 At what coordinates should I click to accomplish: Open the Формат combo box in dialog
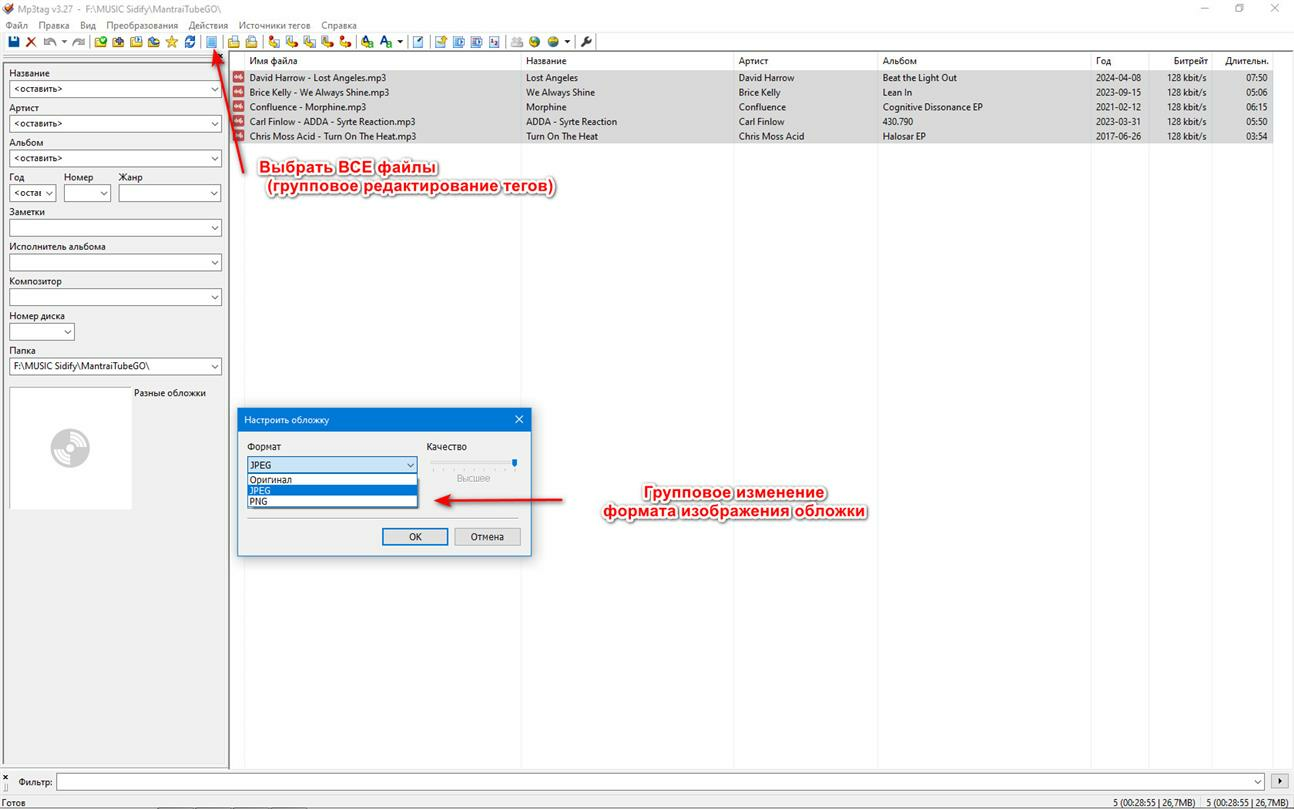pyautogui.click(x=332, y=465)
